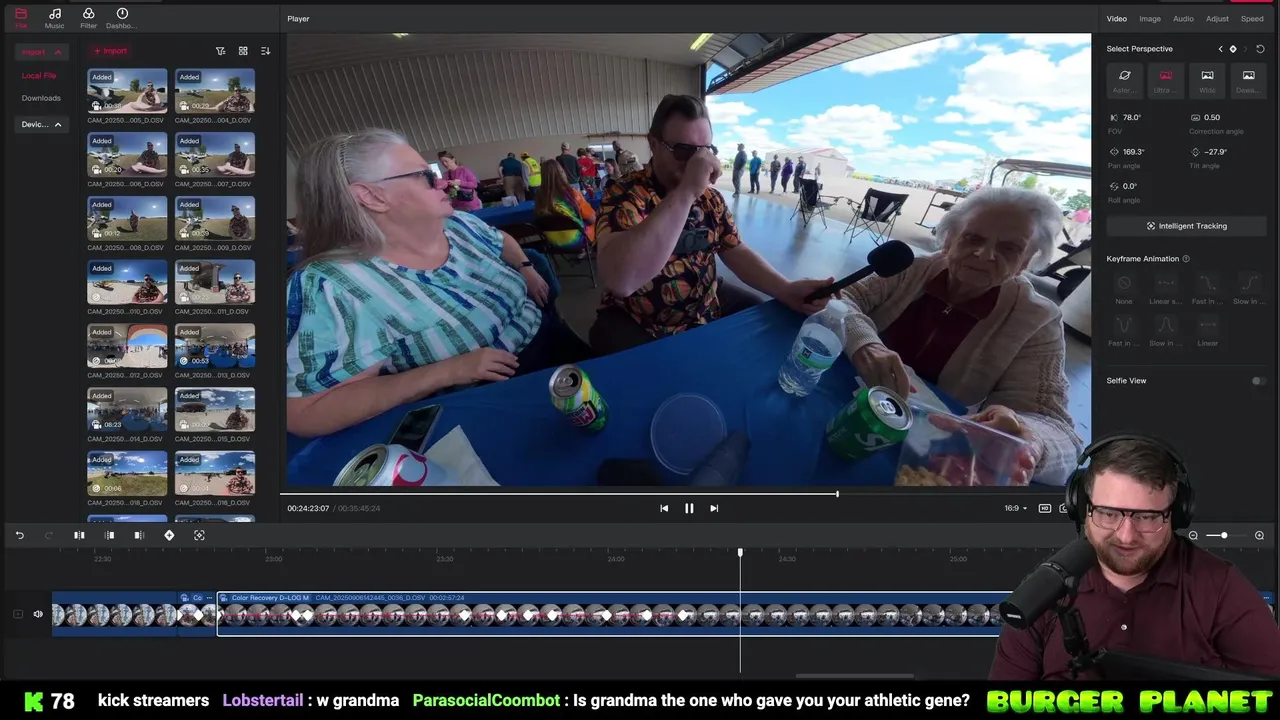The height and width of the screenshot is (720, 1280).
Task: Choose the Dewarp perspective preset
Action: click(1248, 80)
